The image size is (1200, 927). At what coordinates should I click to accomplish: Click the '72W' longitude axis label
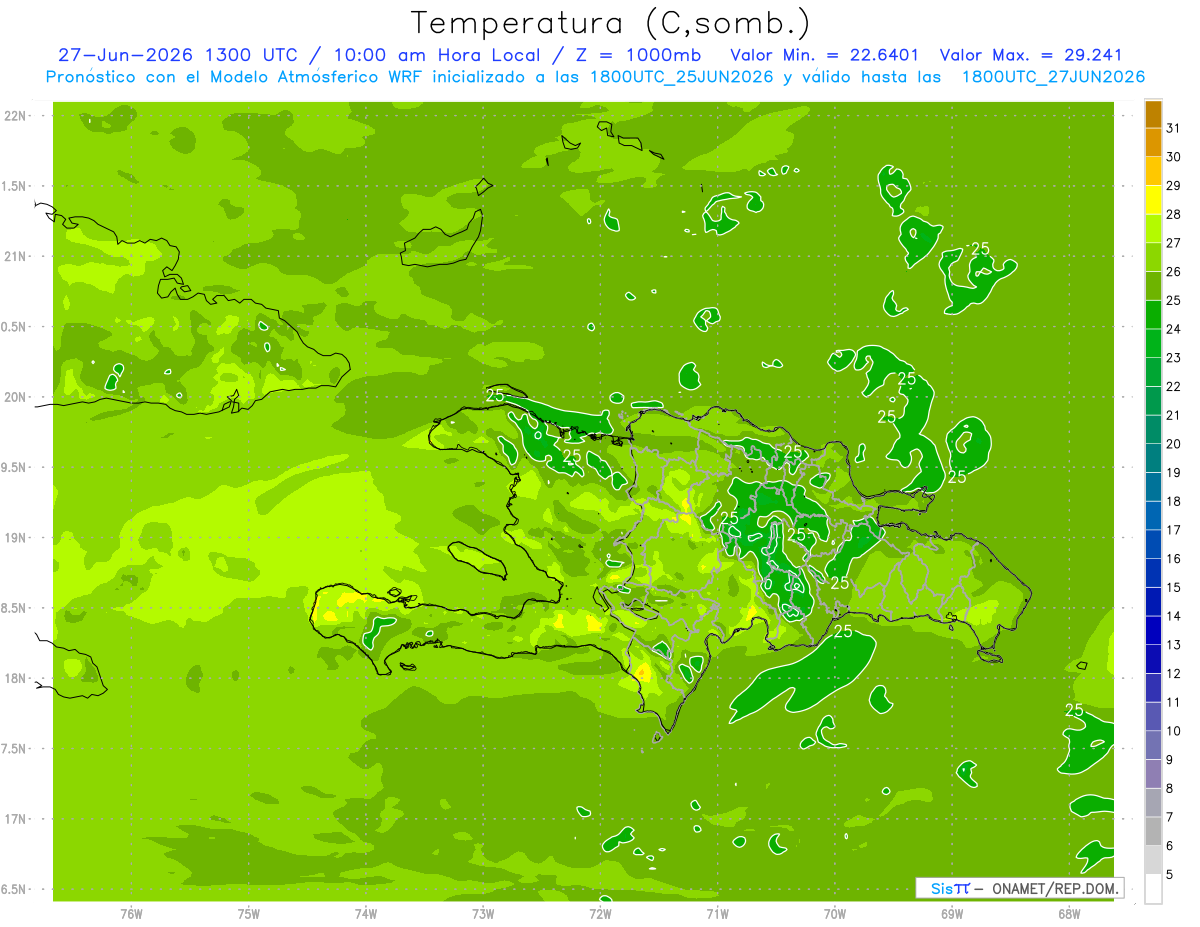600,914
